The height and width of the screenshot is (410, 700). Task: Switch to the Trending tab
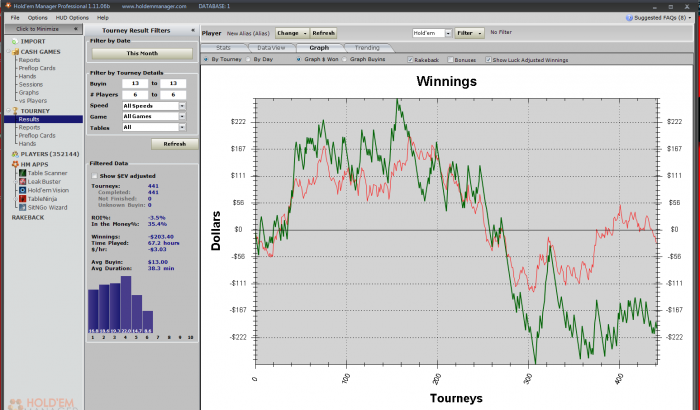(x=367, y=48)
